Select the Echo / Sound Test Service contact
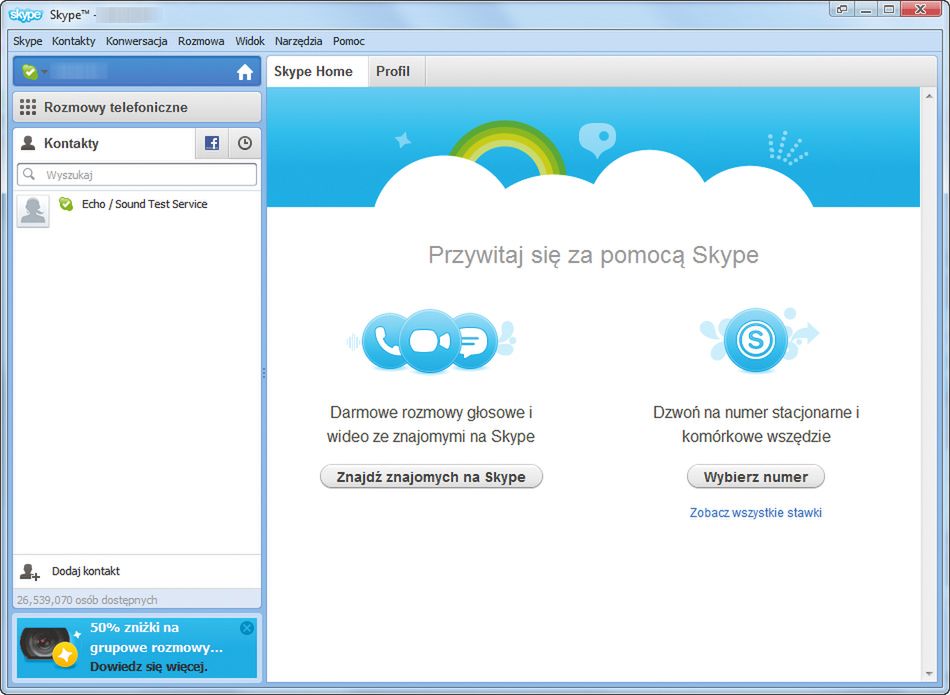Screen dimensions: 950x695 137,211
